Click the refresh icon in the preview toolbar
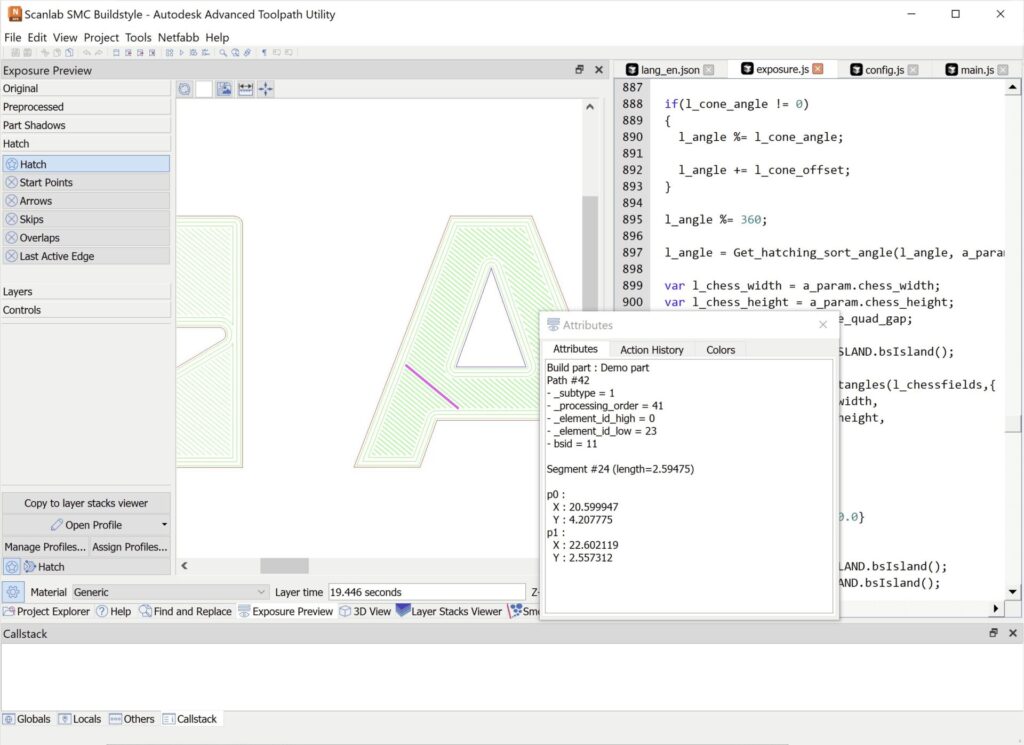The height and width of the screenshot is (745, 1024). coord(184,89)
